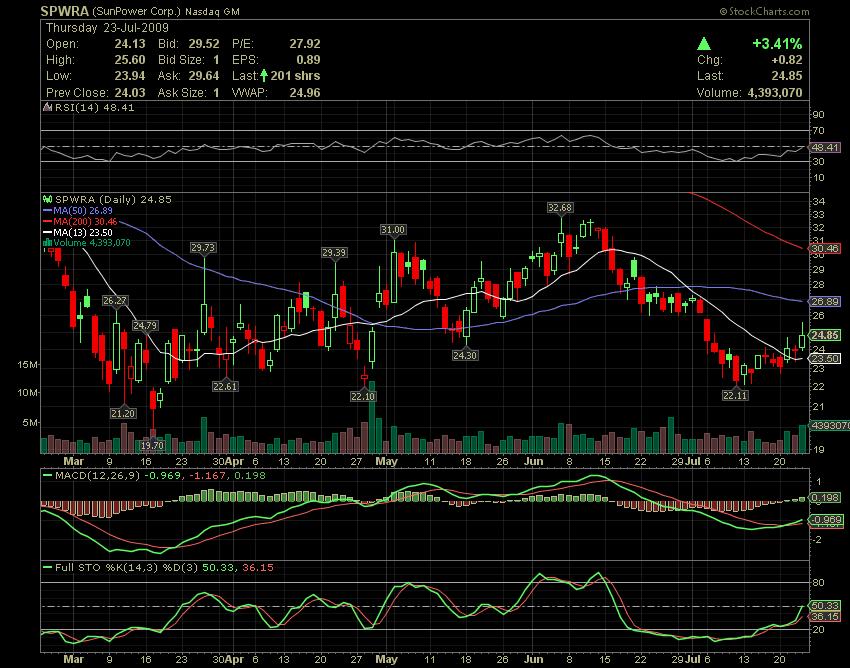Click the Bid value 29.52
Screen dimensions: 850x668
(204, 44)
